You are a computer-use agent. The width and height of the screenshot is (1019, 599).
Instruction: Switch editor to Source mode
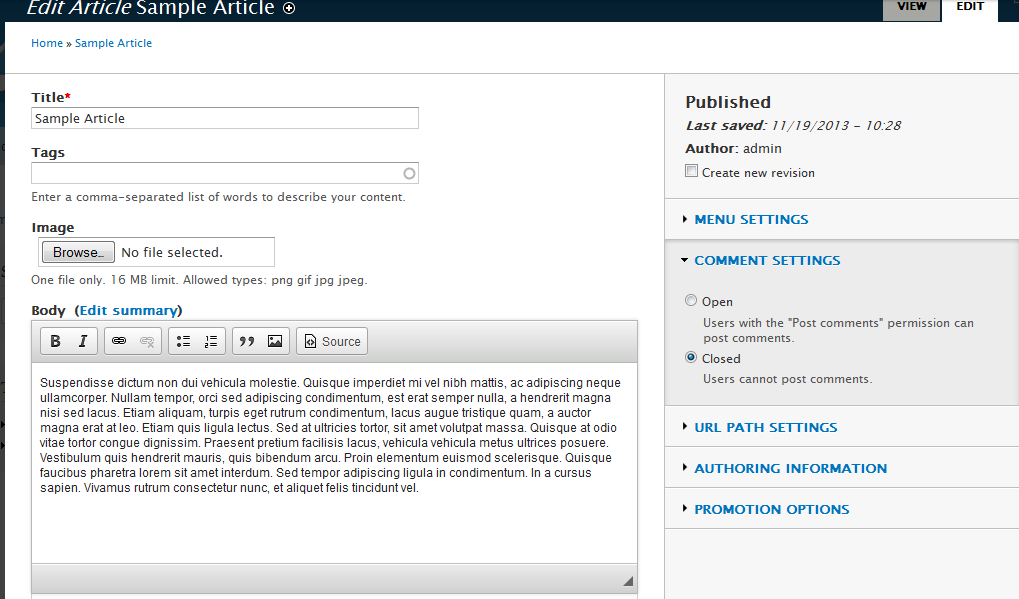coord(332,341)
